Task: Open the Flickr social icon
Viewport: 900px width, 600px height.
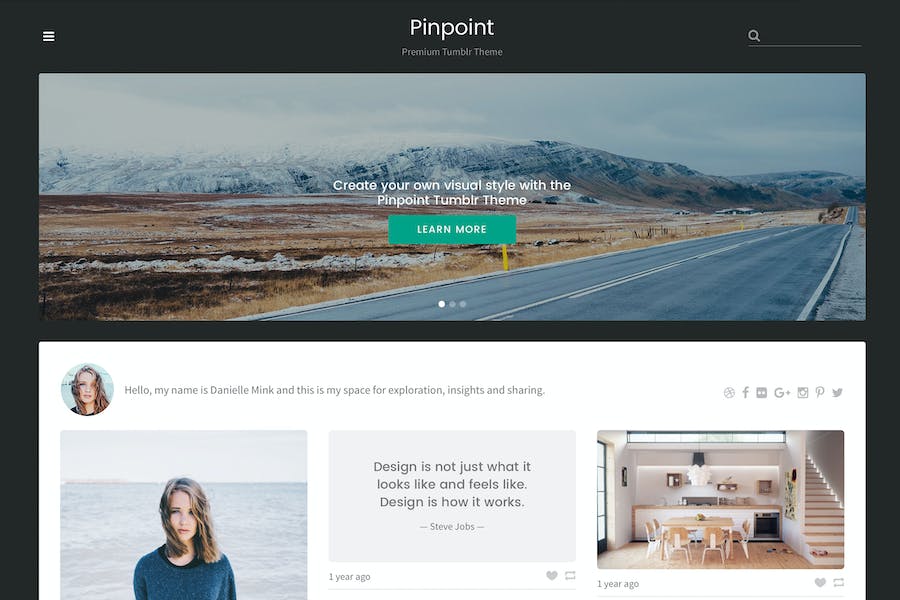Action: click(762, 393)
